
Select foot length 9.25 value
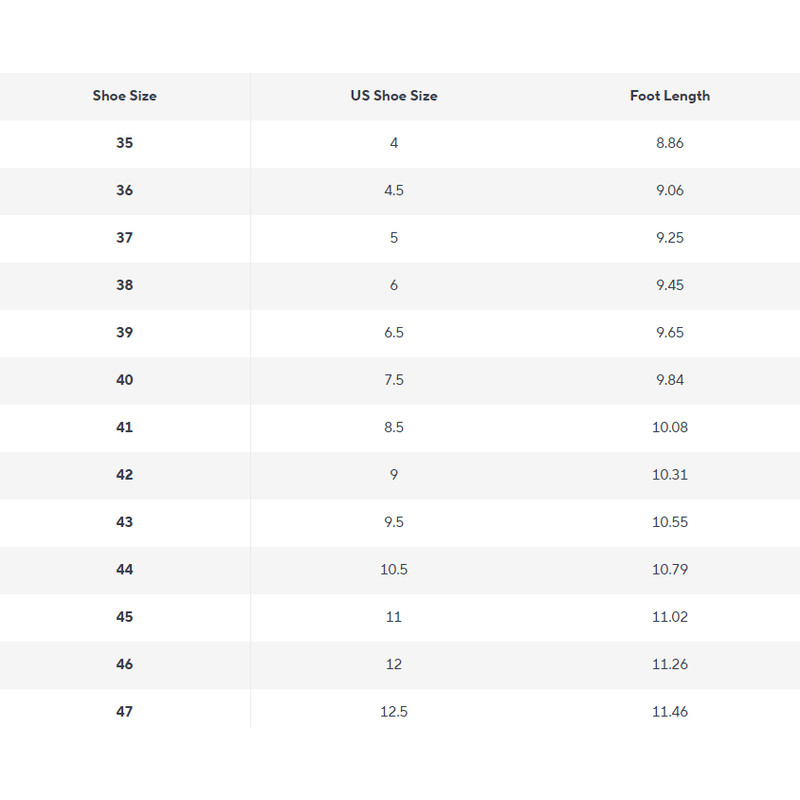(x=670, y=238)
